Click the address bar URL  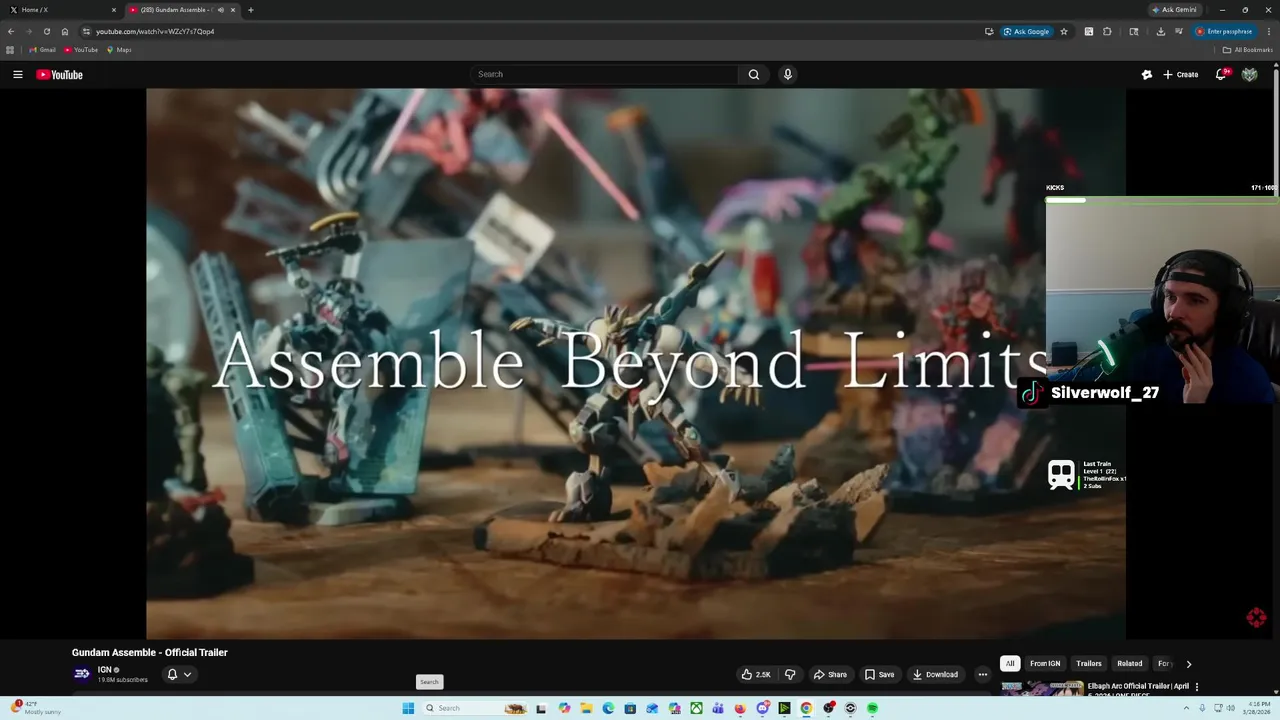[x=155, y=31]
